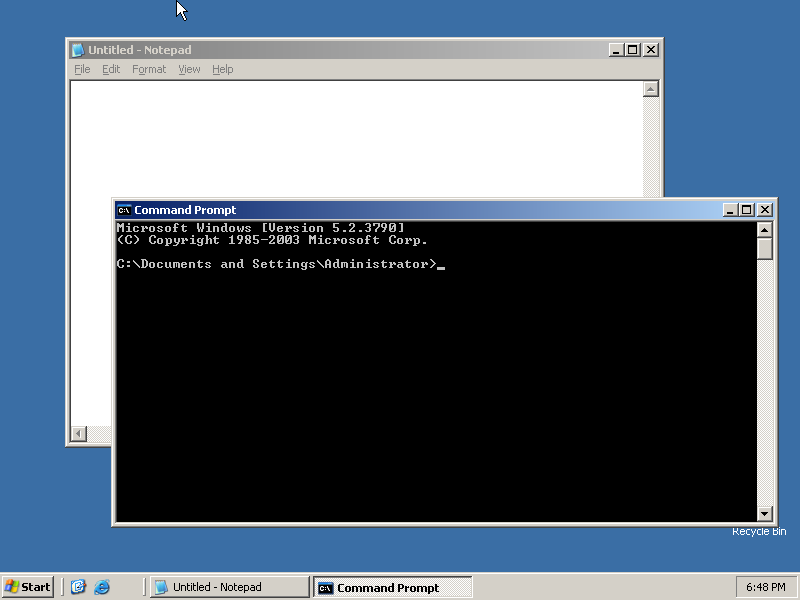Click the Command Prompt taskbar button

(x=392, y=587)
